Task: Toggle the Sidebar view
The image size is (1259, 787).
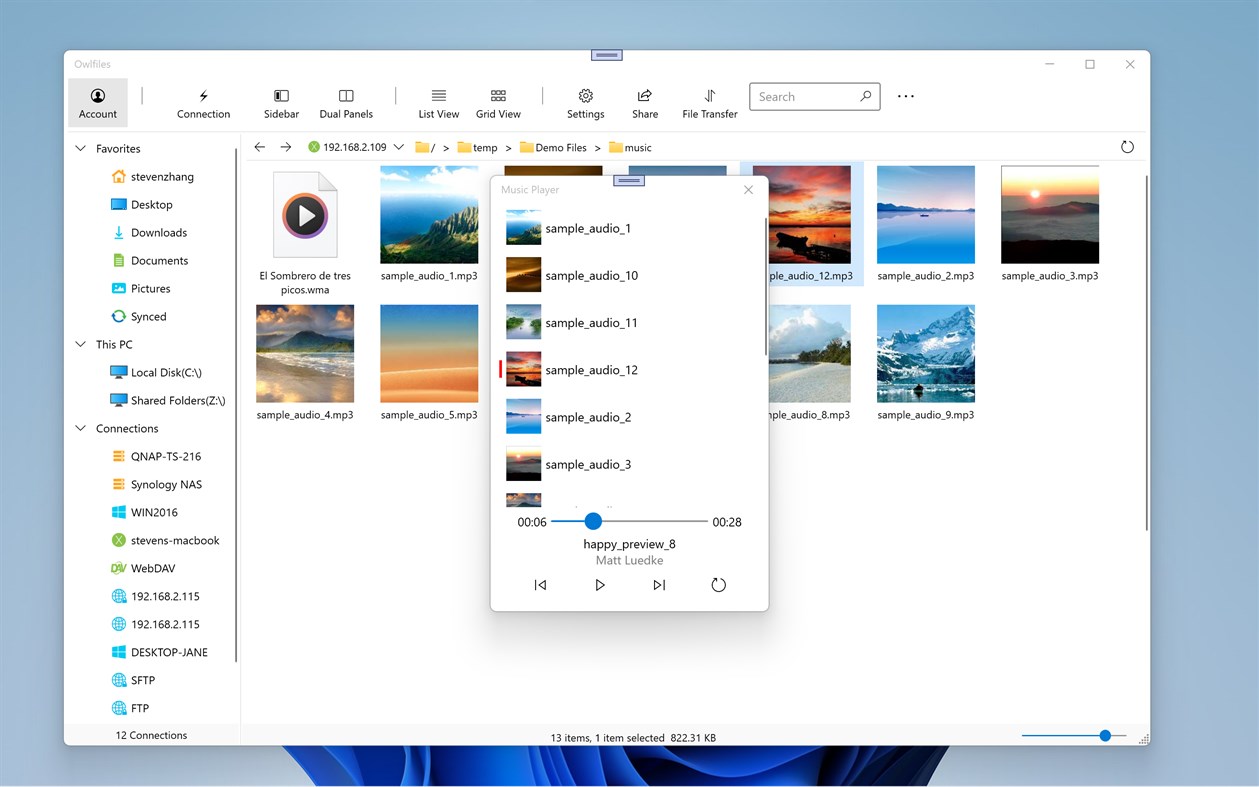Action: pyautogui.click(x=281, y=101)
